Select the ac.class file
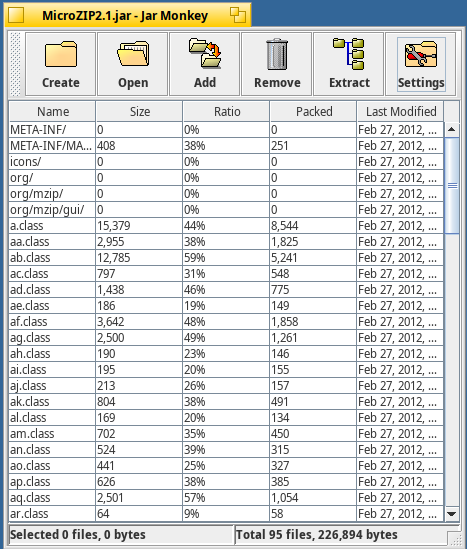This screenshot has height=549, width=467. tap(226, 273)
